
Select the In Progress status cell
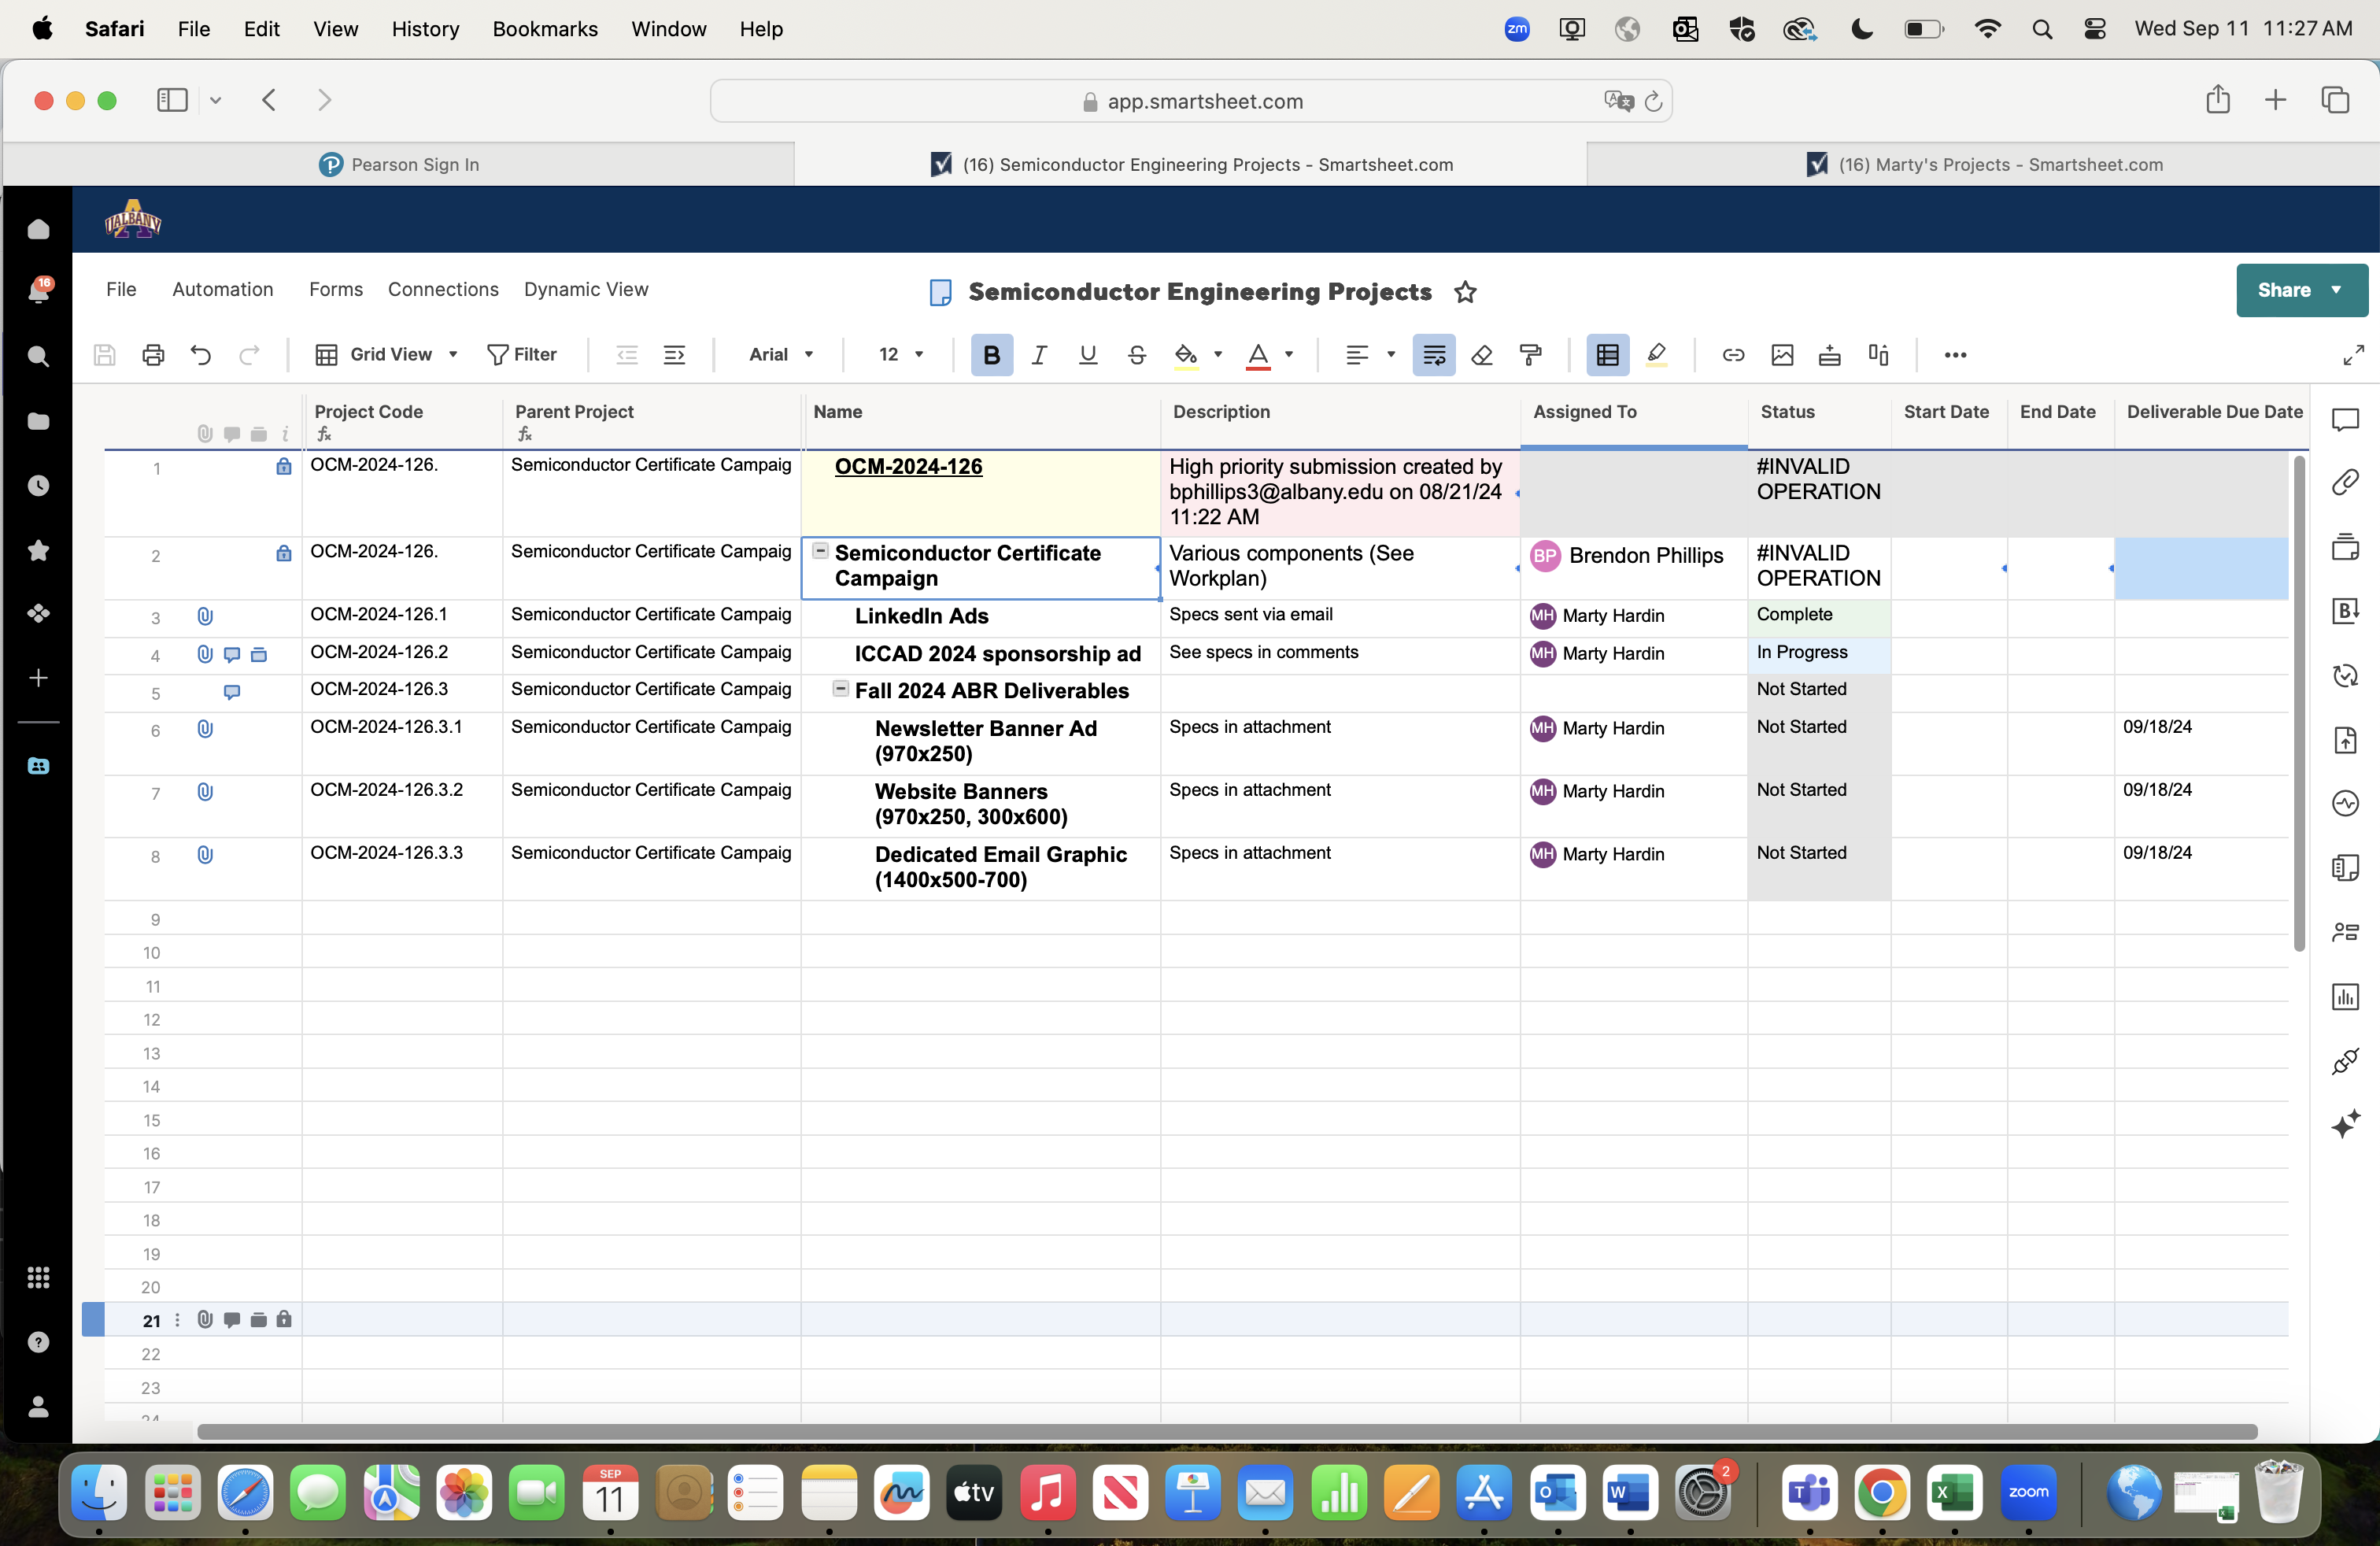tap(1818, 656)
